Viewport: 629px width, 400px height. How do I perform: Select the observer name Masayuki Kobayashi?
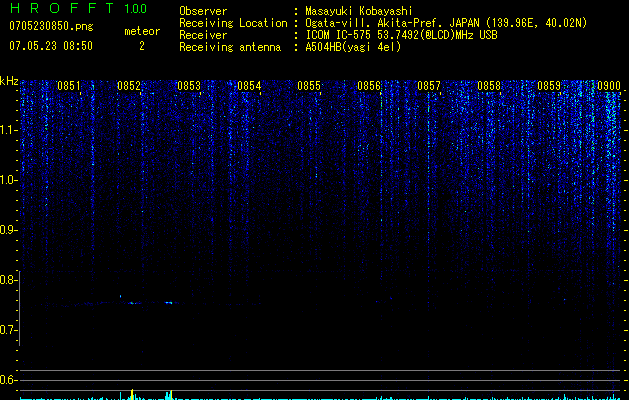click(x=359, y=11)
